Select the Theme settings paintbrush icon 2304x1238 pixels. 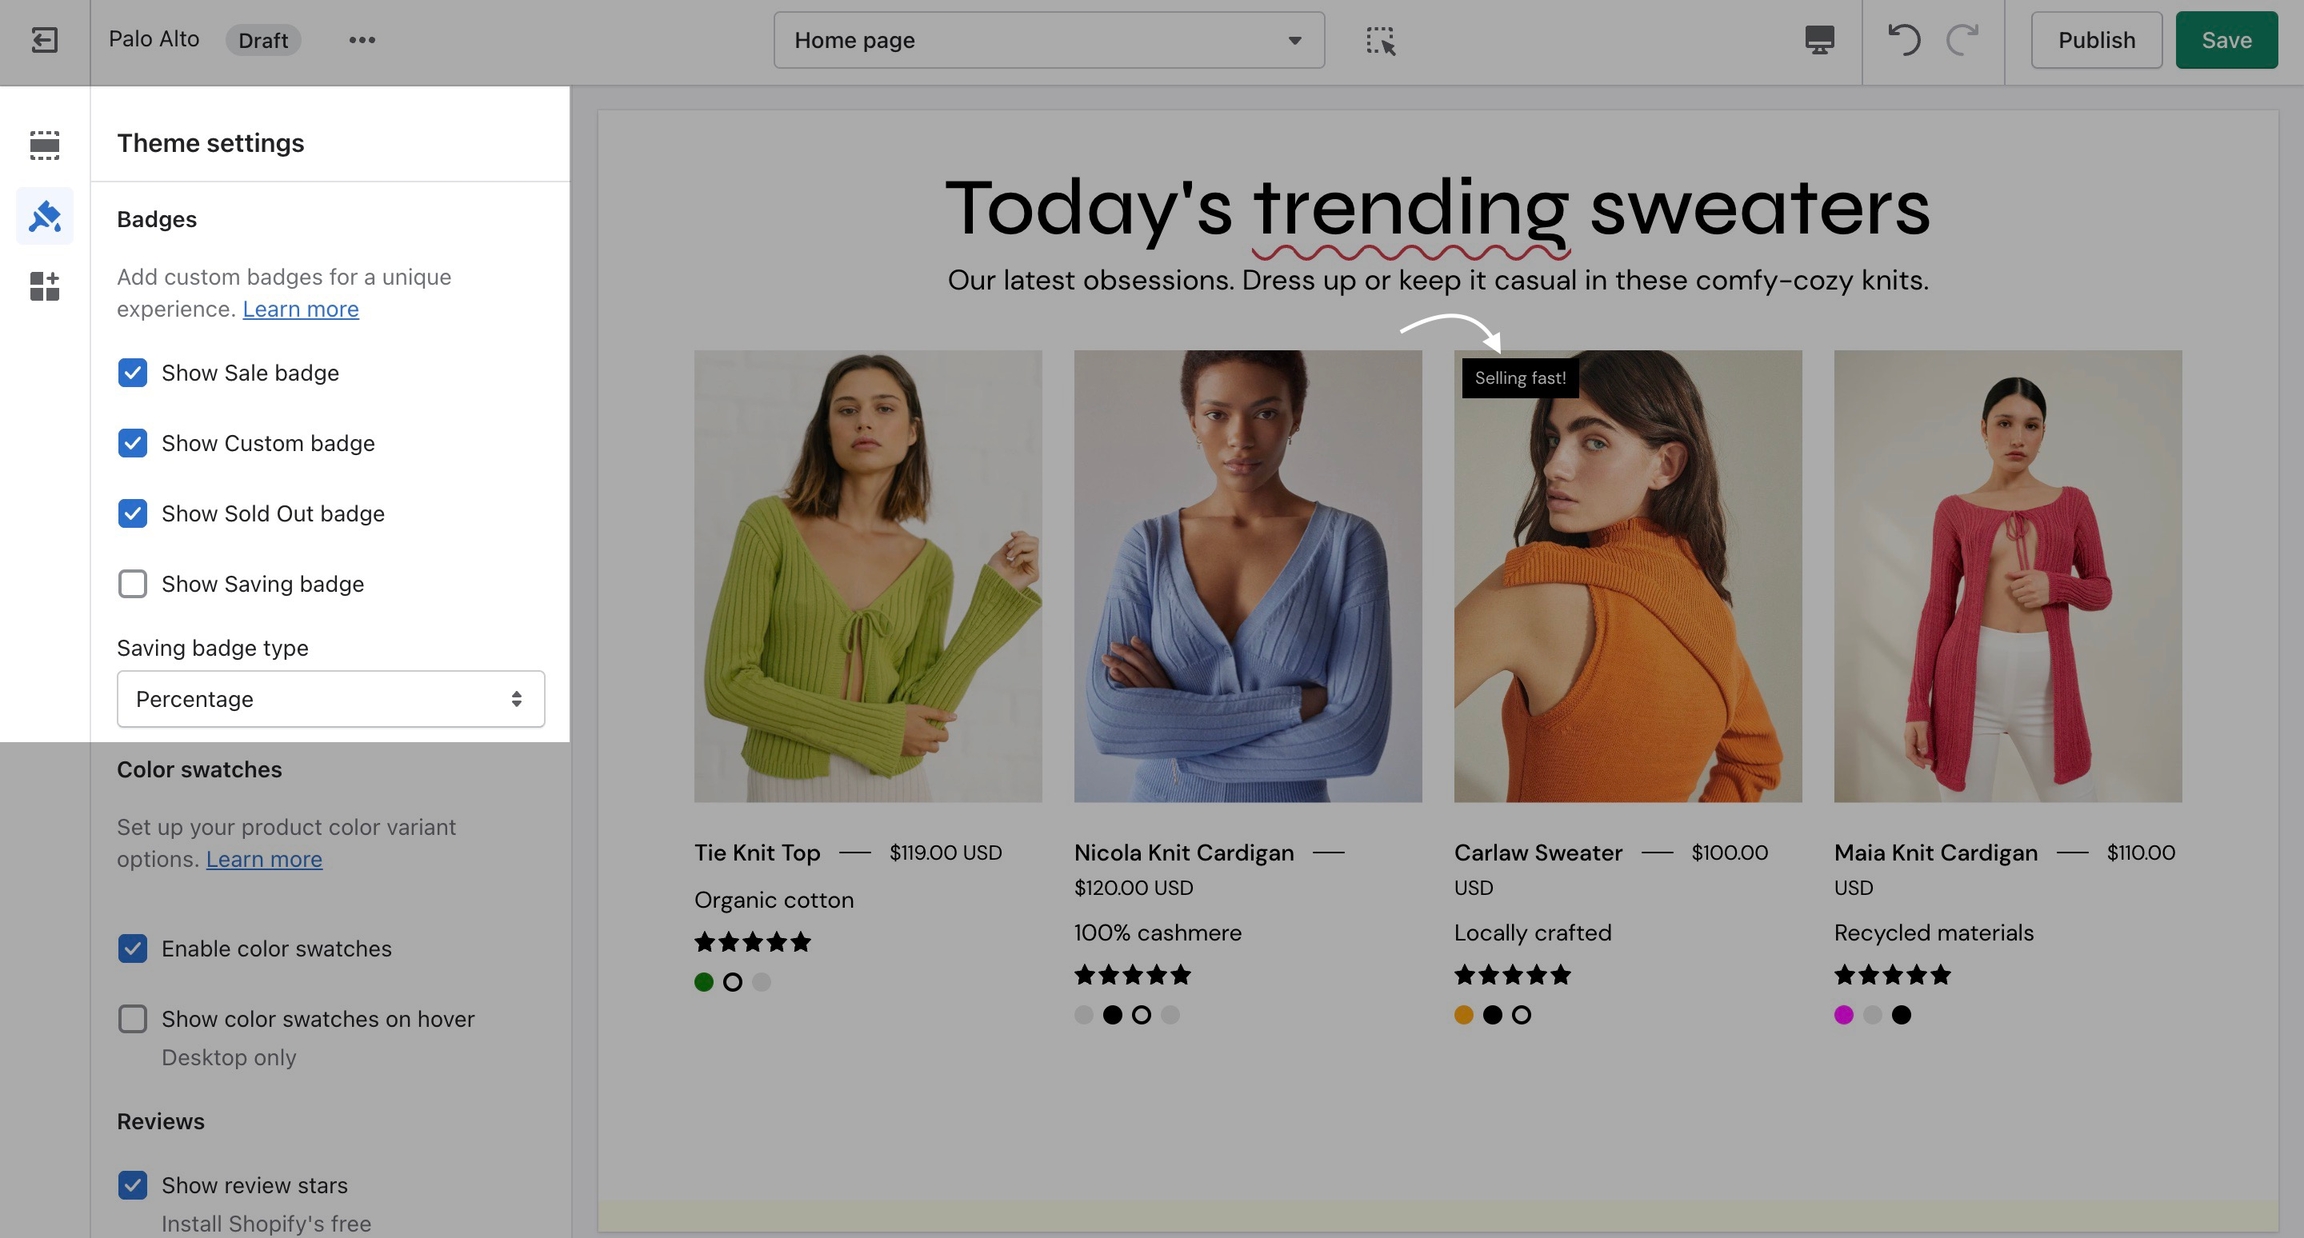[x=45, y=216]
